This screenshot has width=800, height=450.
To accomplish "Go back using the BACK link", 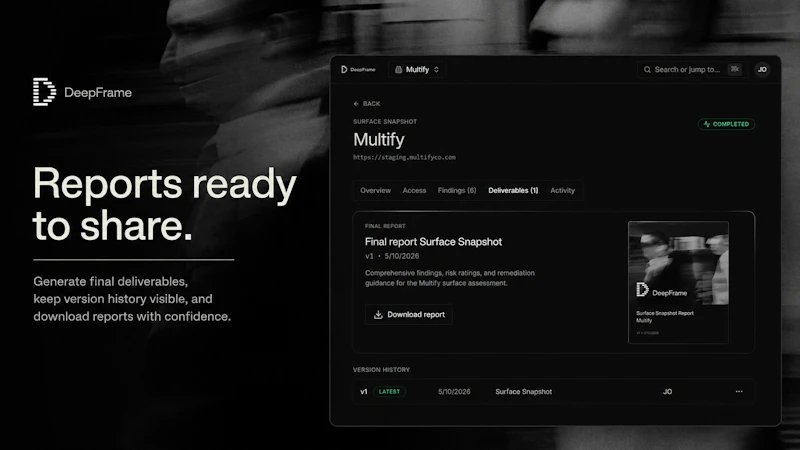I will pos(367,104).
